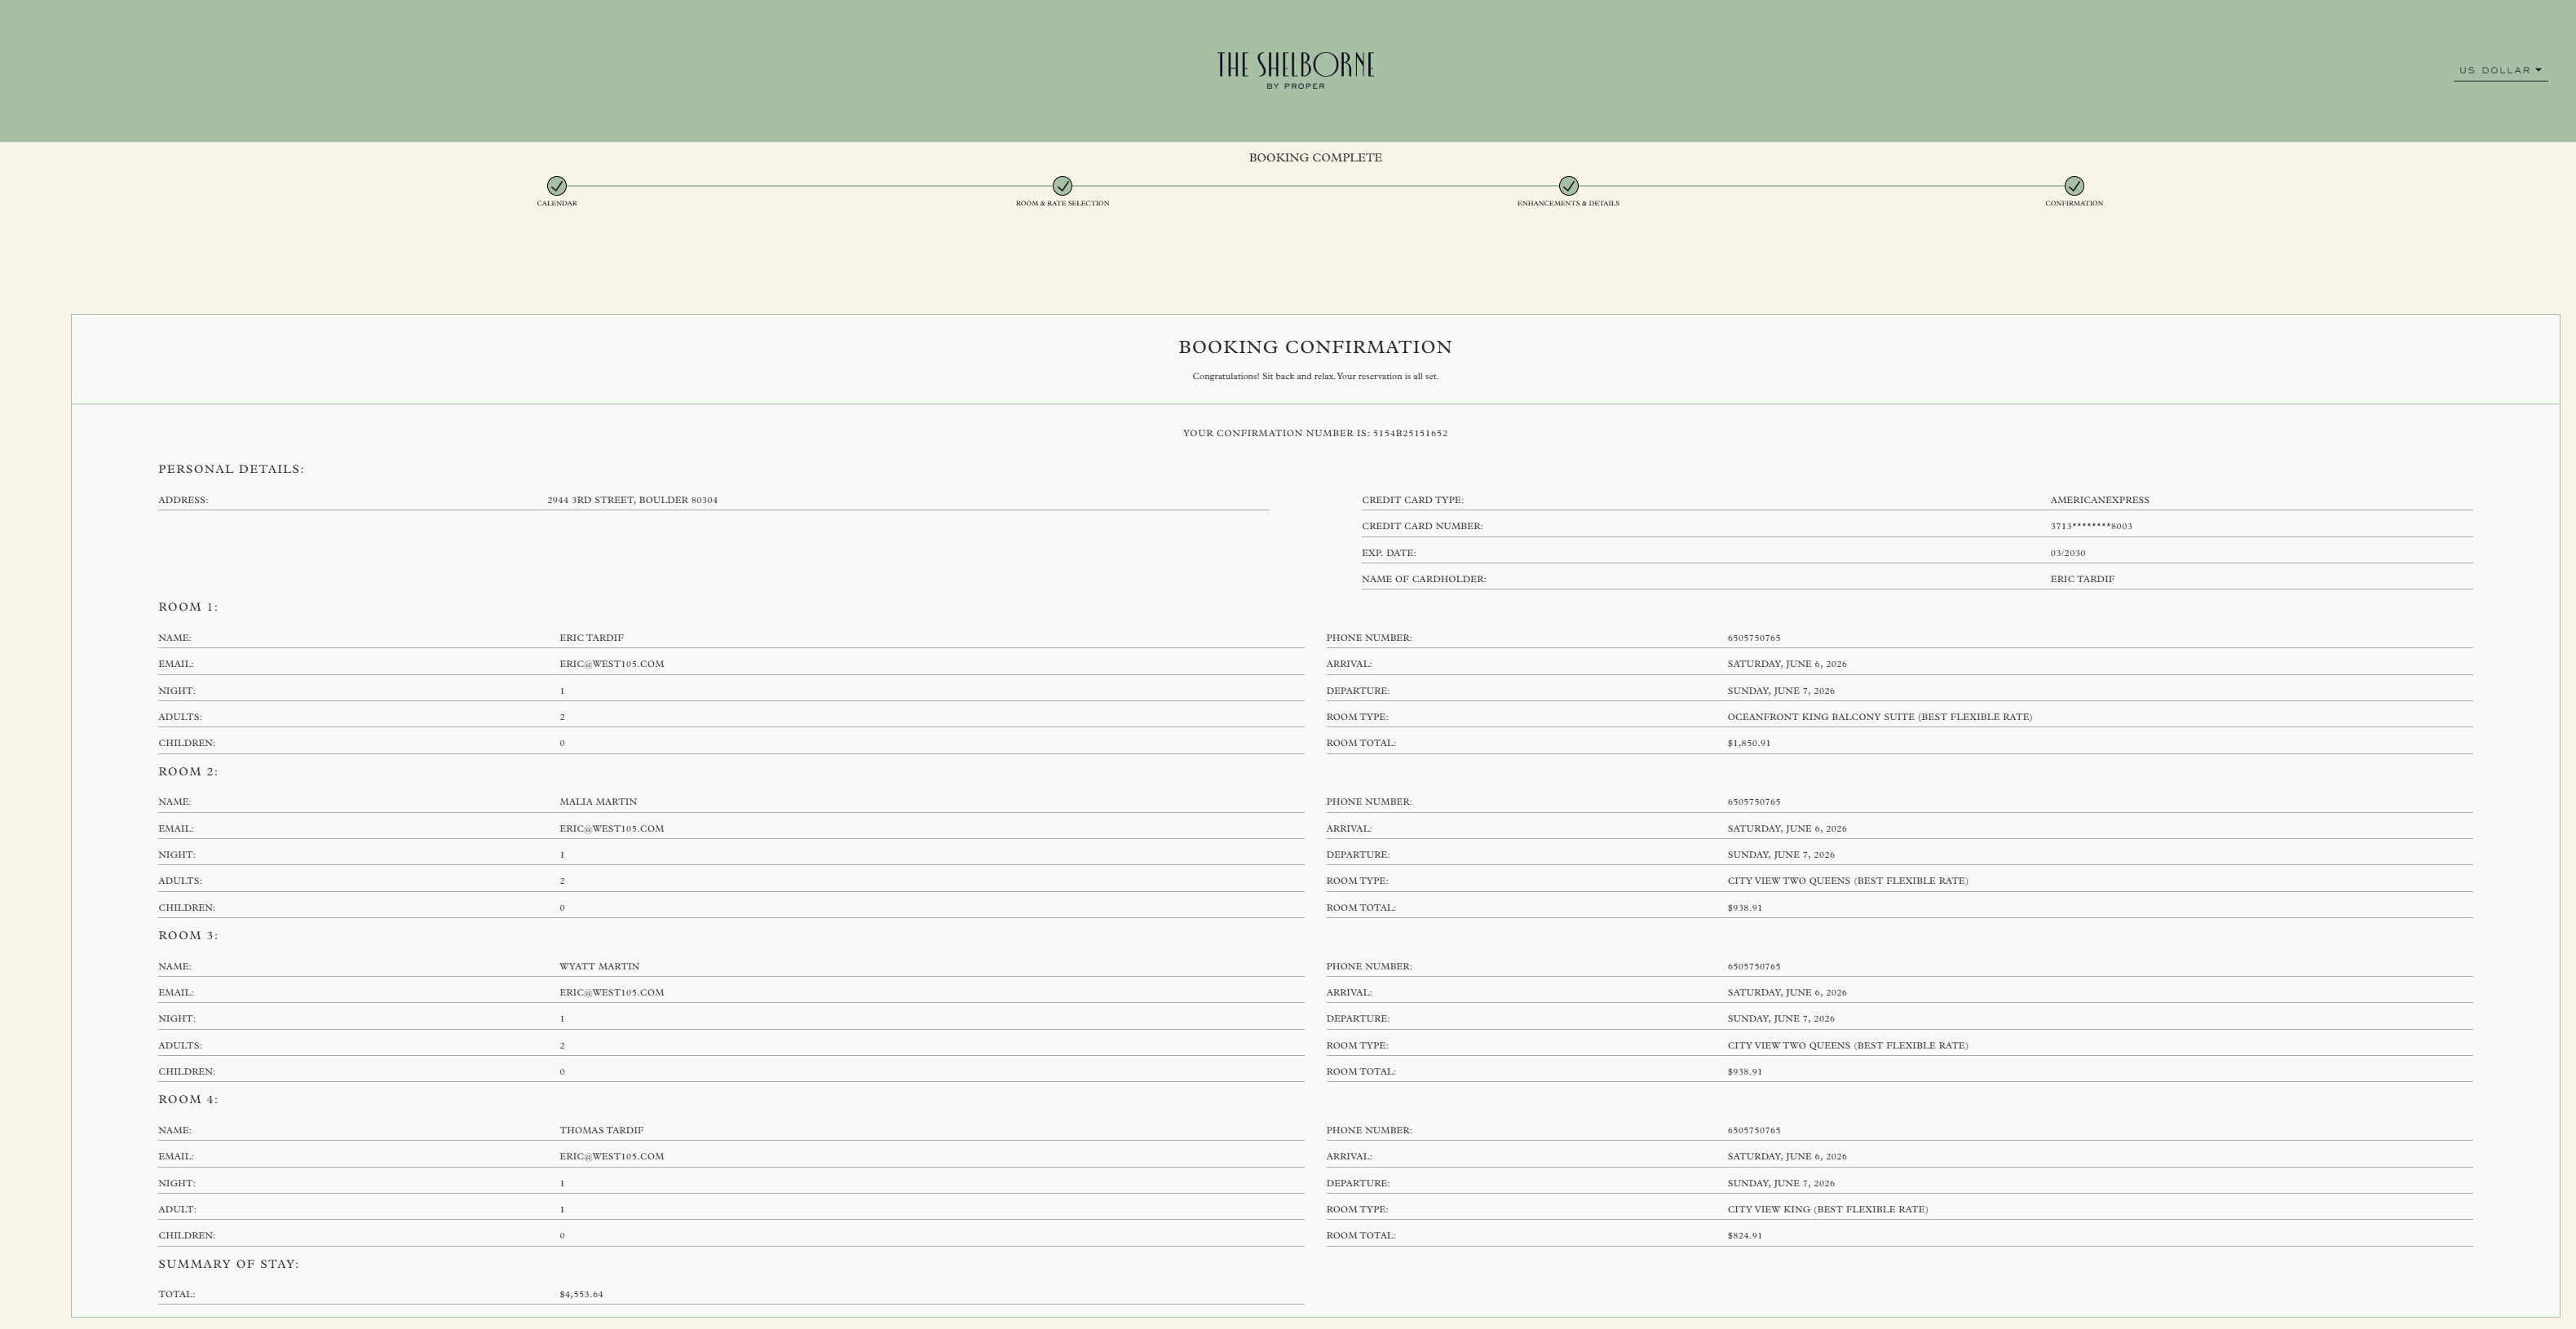The height and width of the screenshot is (1329, 2576).
Task: Click the stay total $4,553.64
Action: coord(581,1295)
